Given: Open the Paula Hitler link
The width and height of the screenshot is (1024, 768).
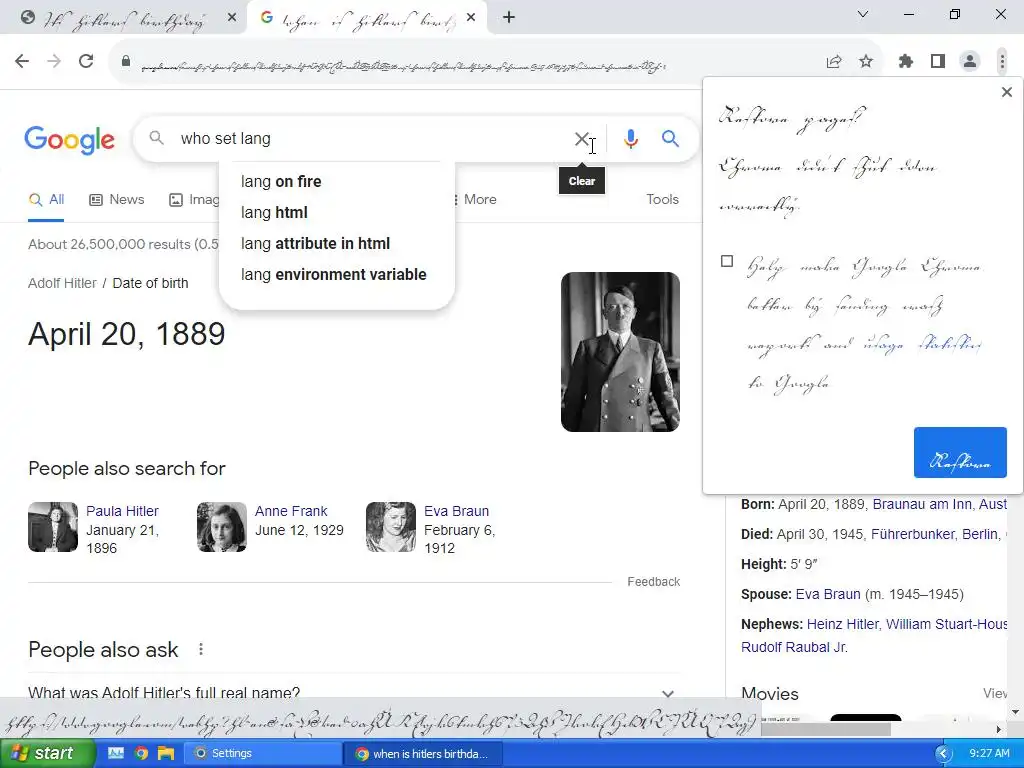Looking at the screenshot, I should [122, 511].
